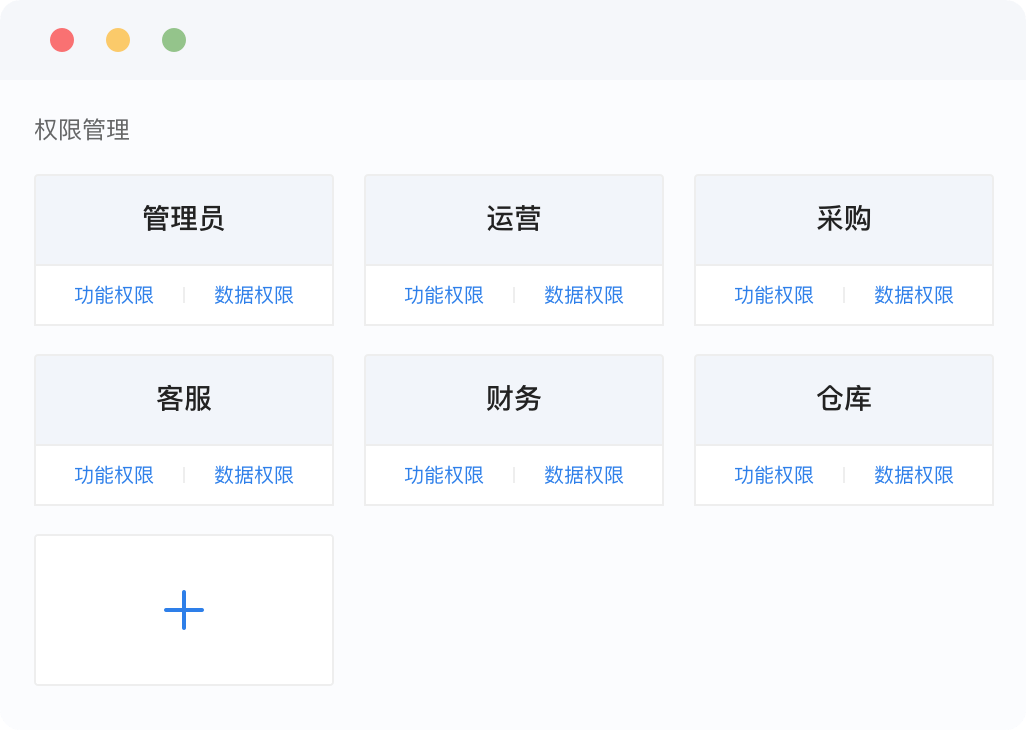The image size is (1026, 730).
Task: Open 数据权限 for the 管理员 role
Action: [x=253, y=295]
